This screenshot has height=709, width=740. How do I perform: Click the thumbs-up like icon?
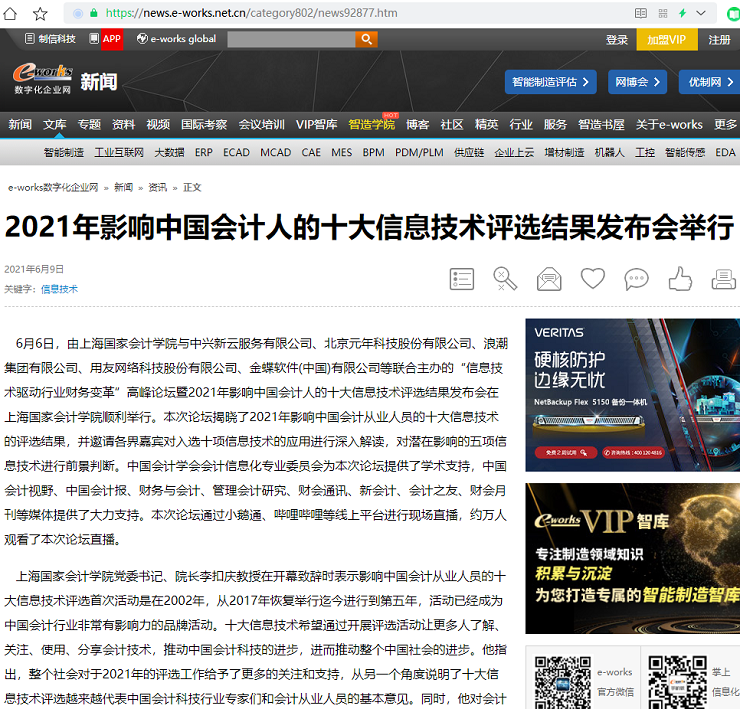680,278
